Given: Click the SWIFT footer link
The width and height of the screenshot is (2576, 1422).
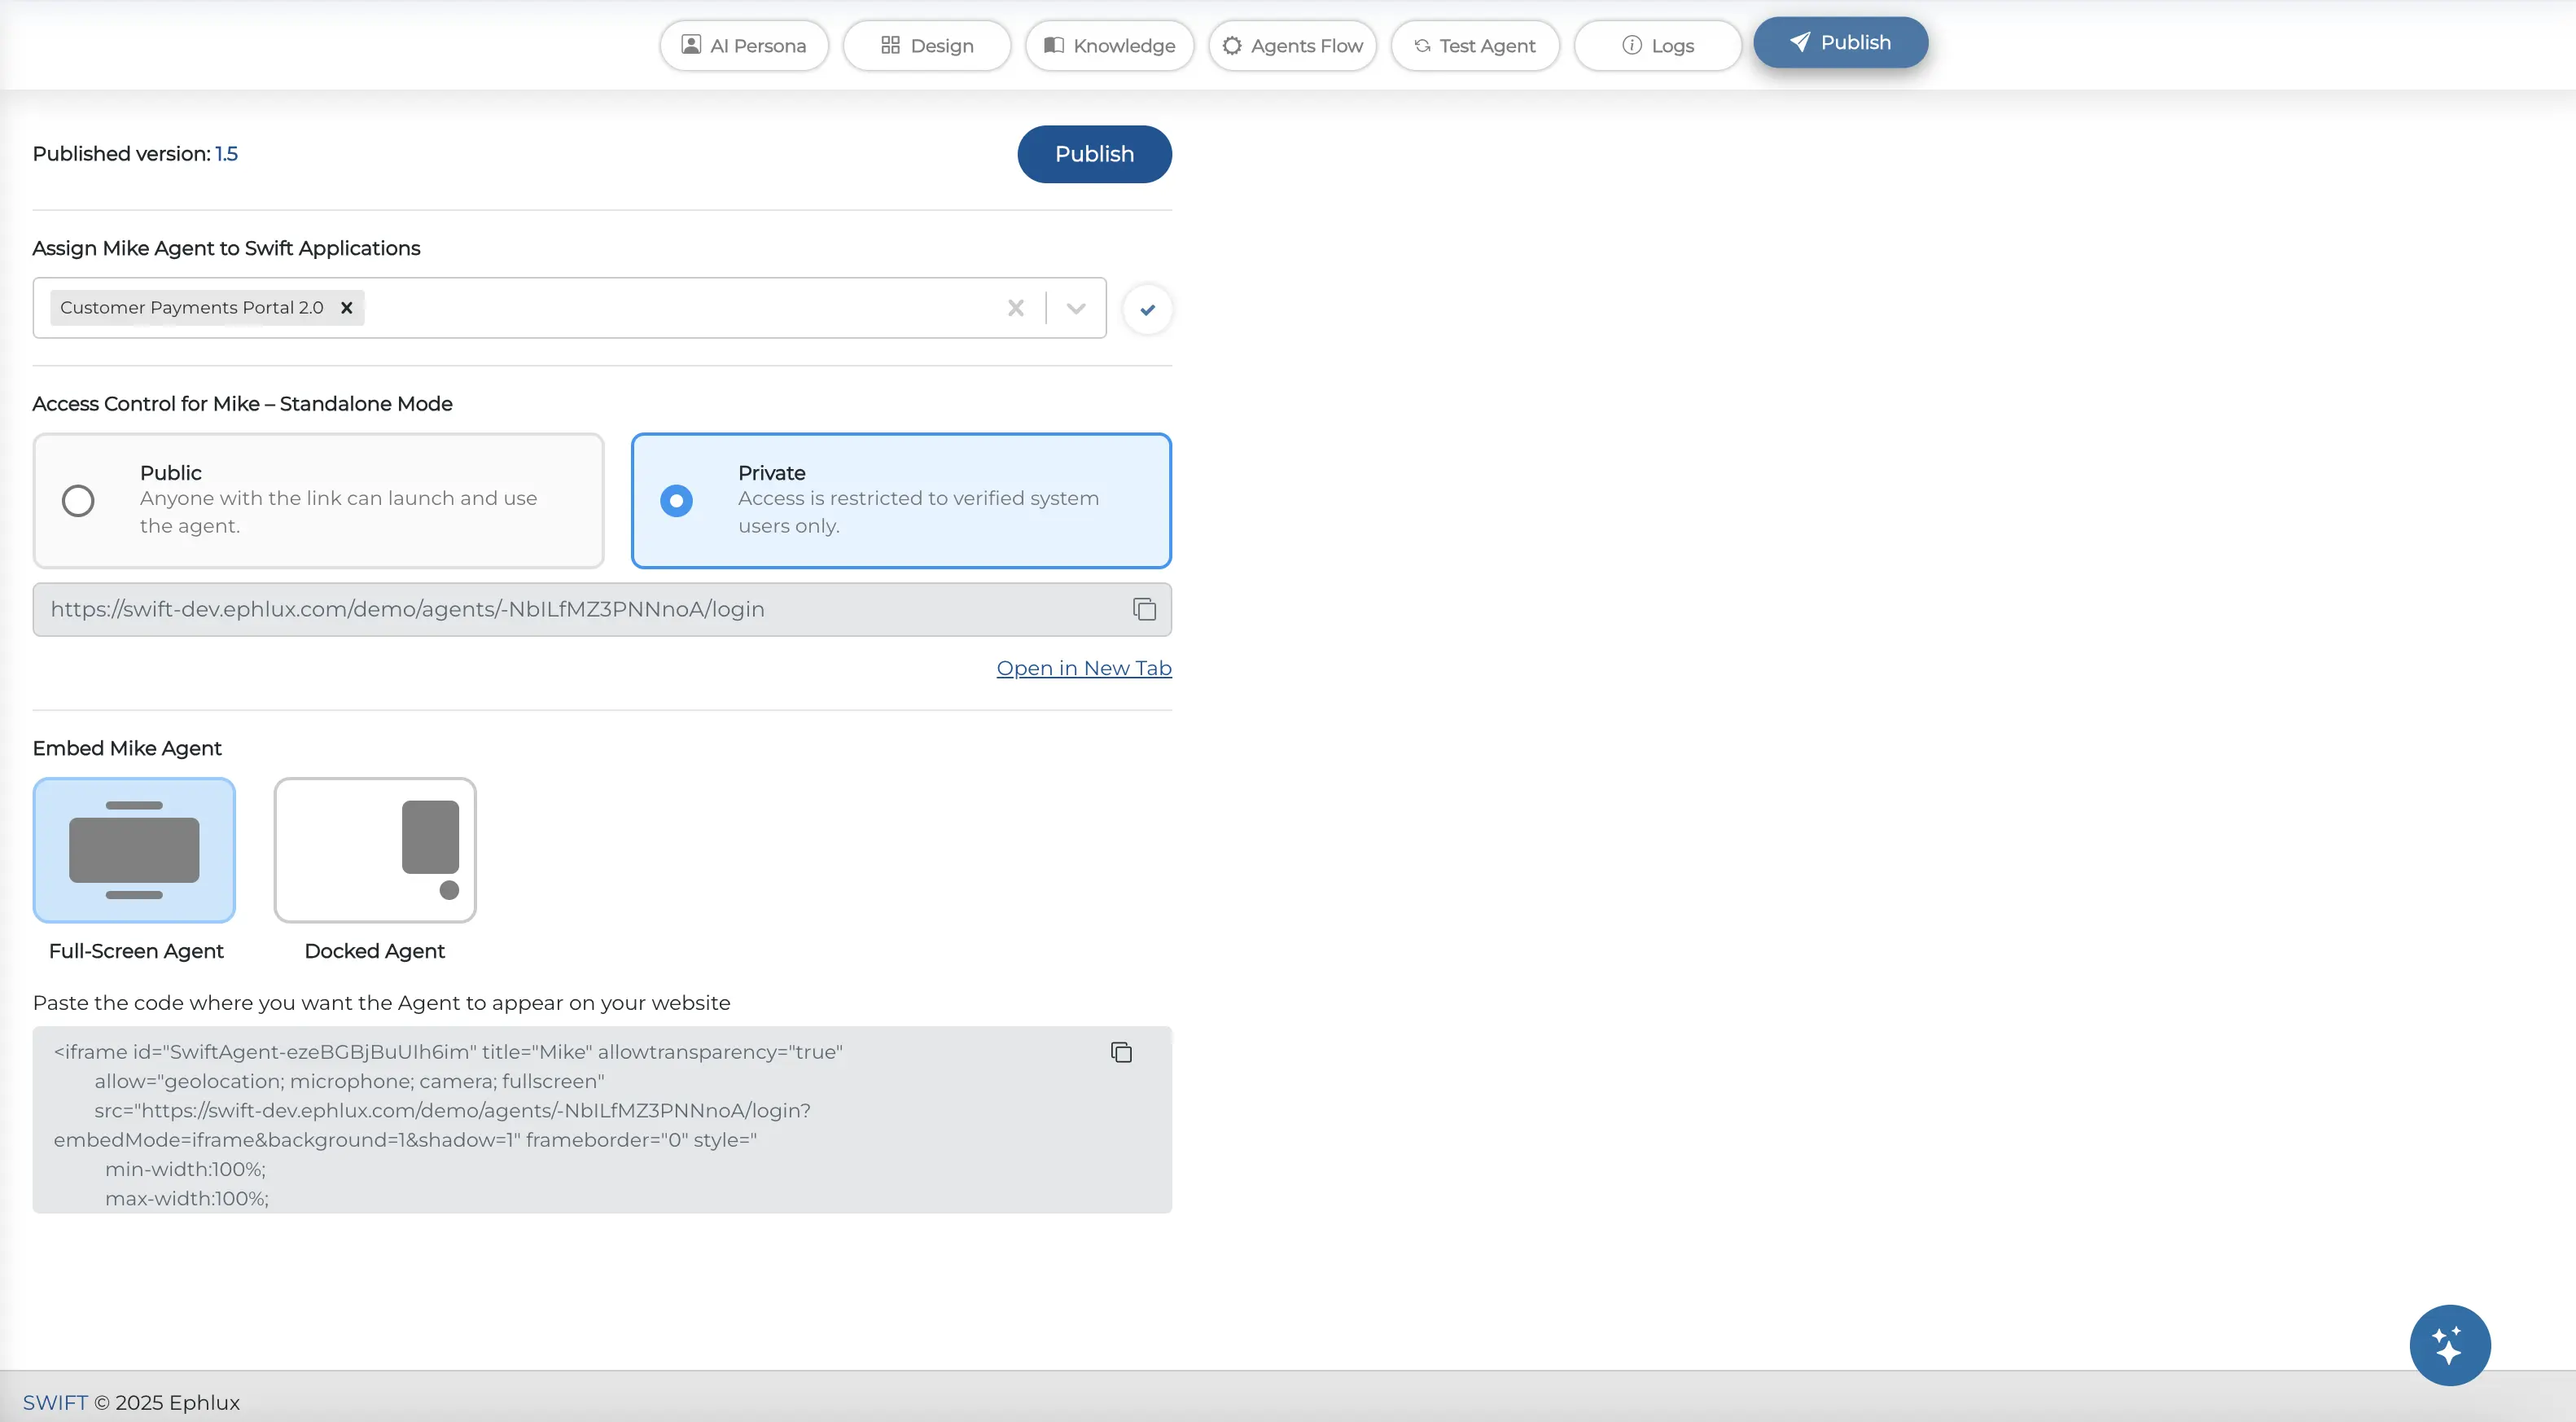Looking at the screenshot, I should 55,1402.
